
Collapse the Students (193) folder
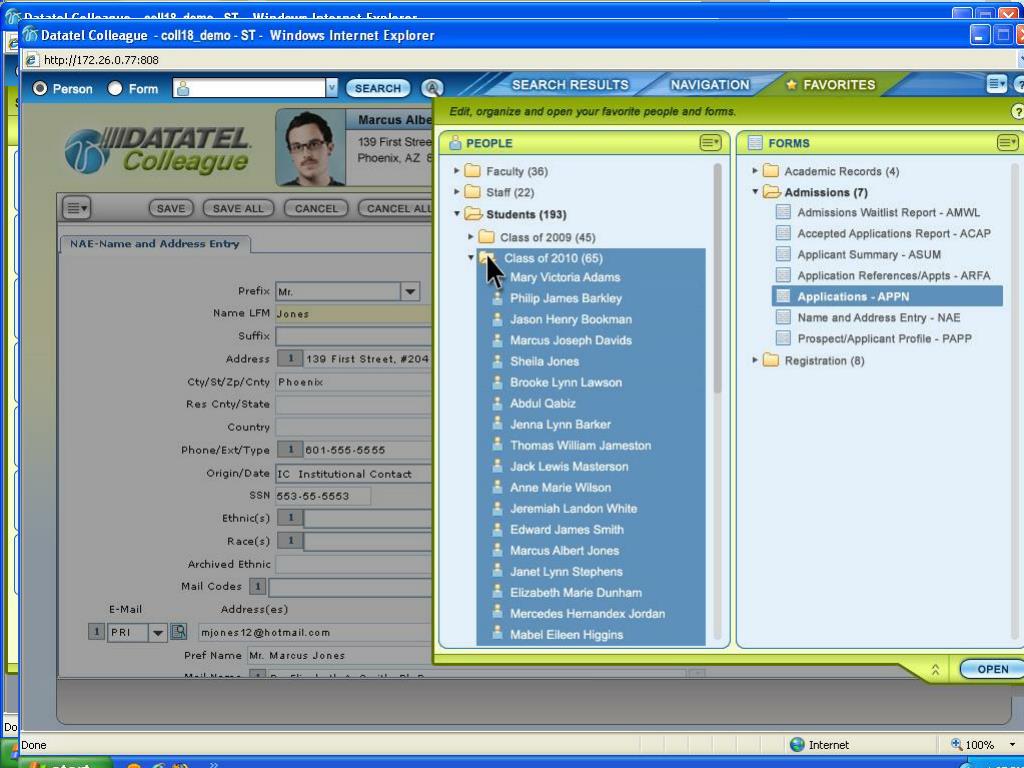[456, 214]
